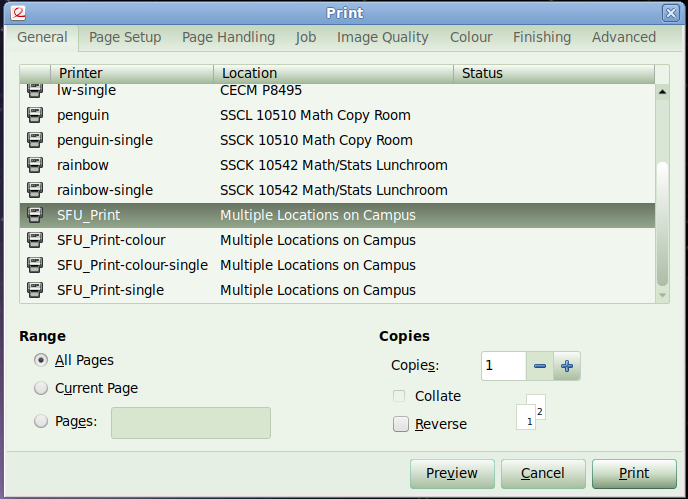
Task: Sort printers by the Location column header
Action: [x=333, y=73]
